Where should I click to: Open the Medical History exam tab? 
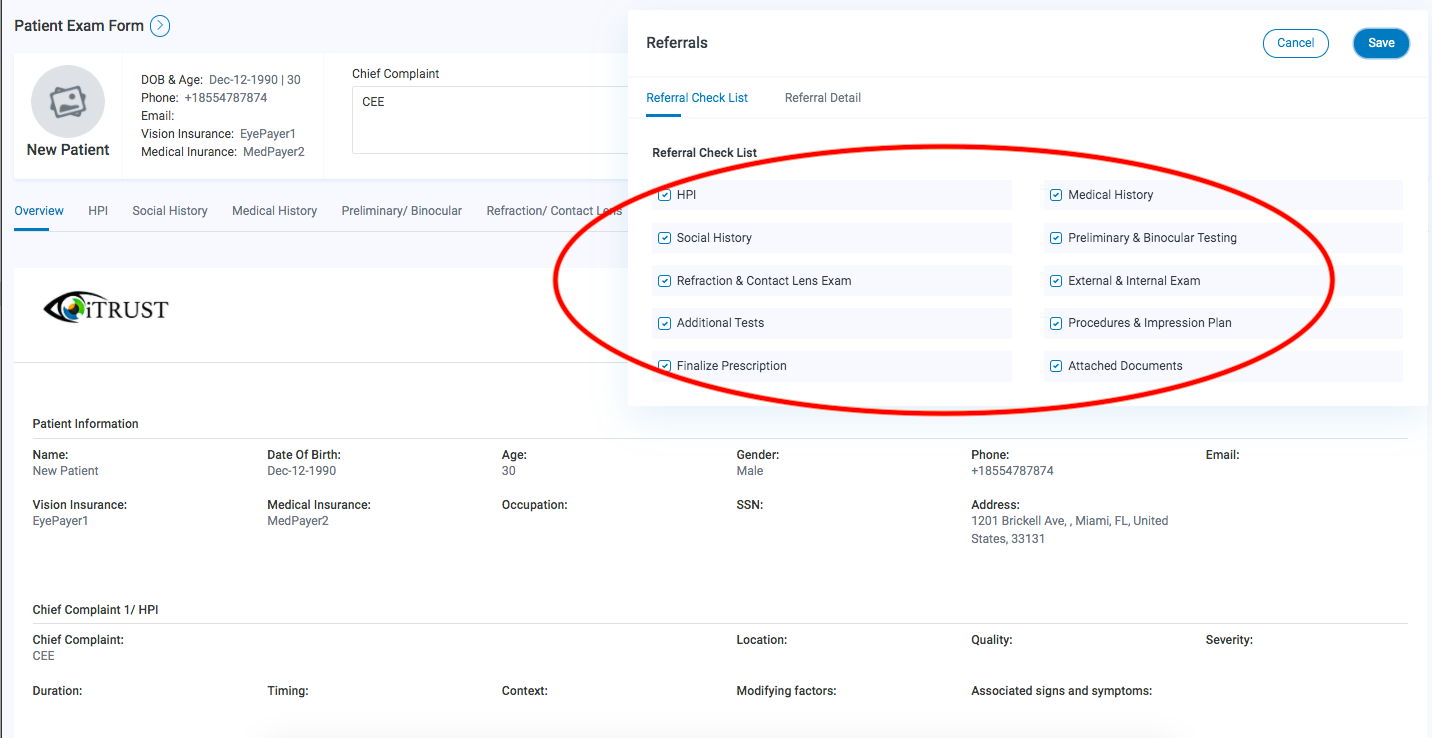coord(274,210)
